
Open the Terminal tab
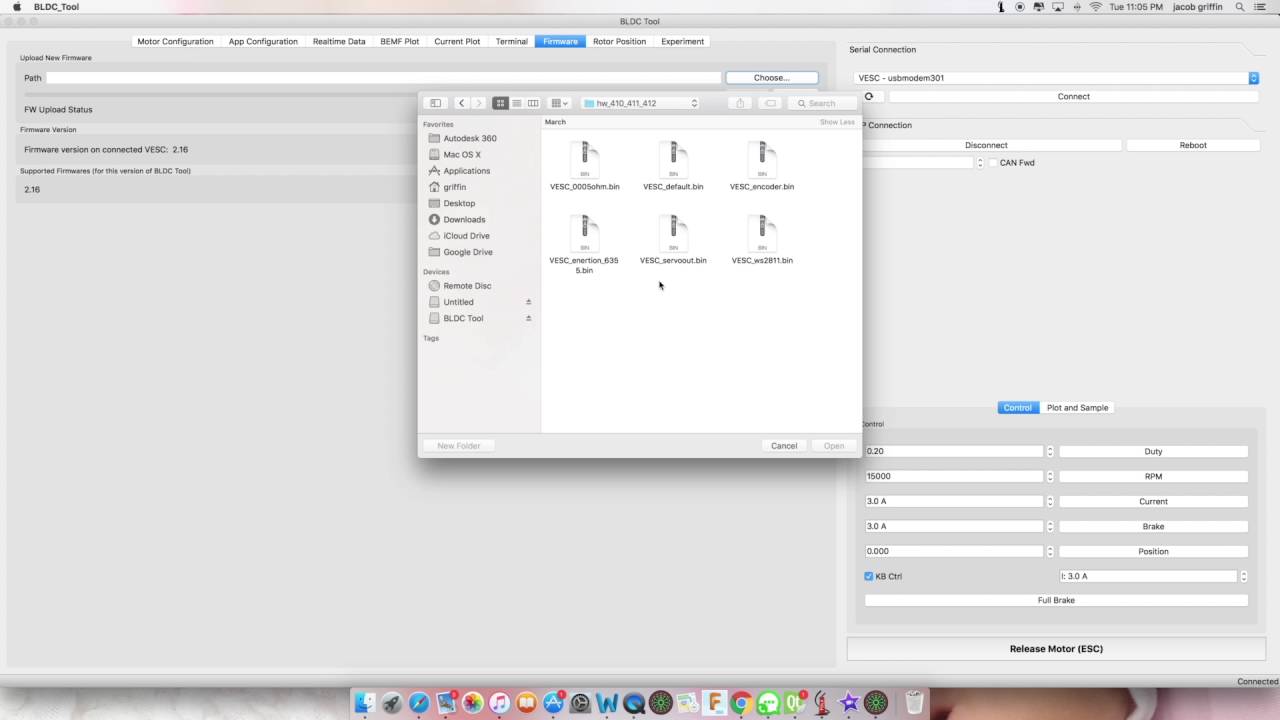pos(512,41)
